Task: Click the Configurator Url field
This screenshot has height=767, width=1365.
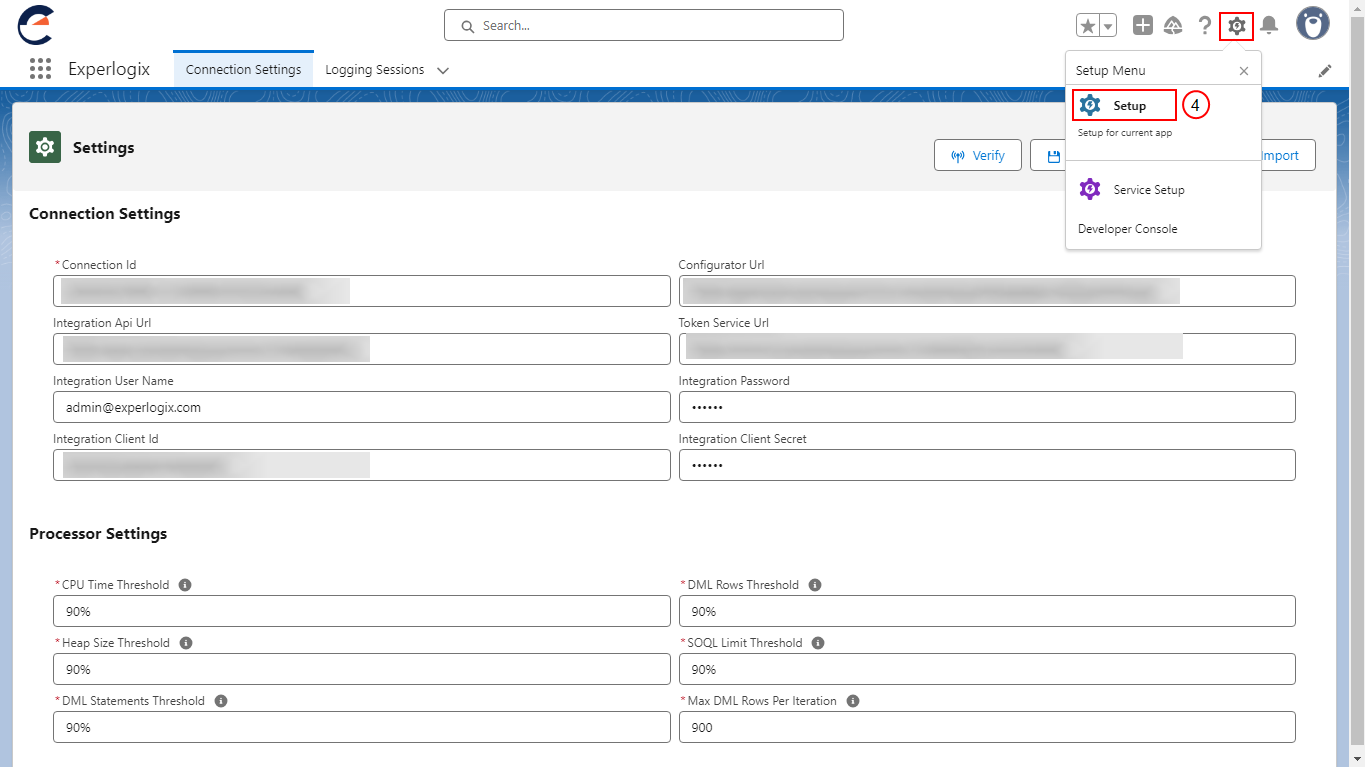Action: click(x=987, y=291)
